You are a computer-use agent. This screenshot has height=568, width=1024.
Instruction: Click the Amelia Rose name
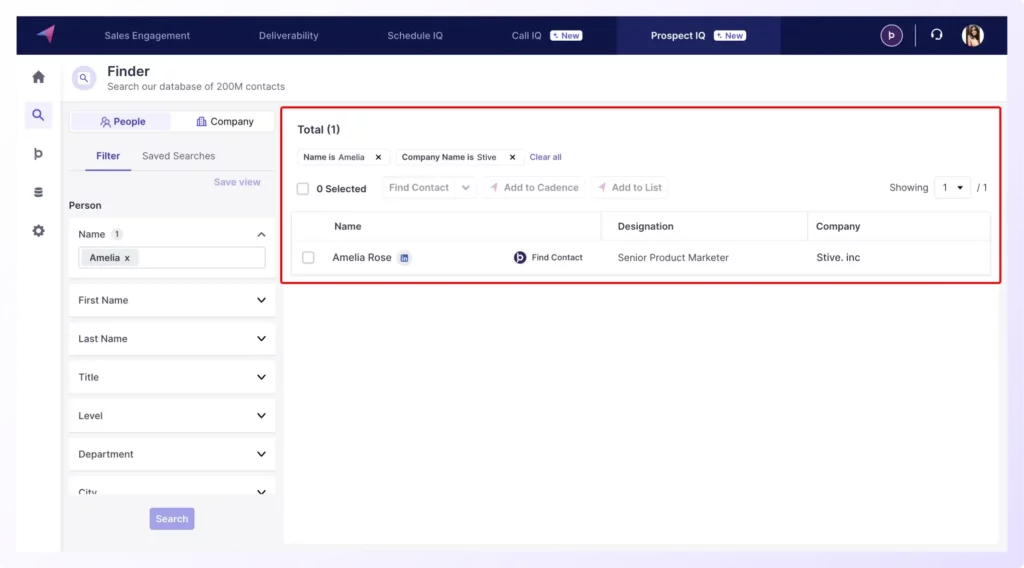362,258
